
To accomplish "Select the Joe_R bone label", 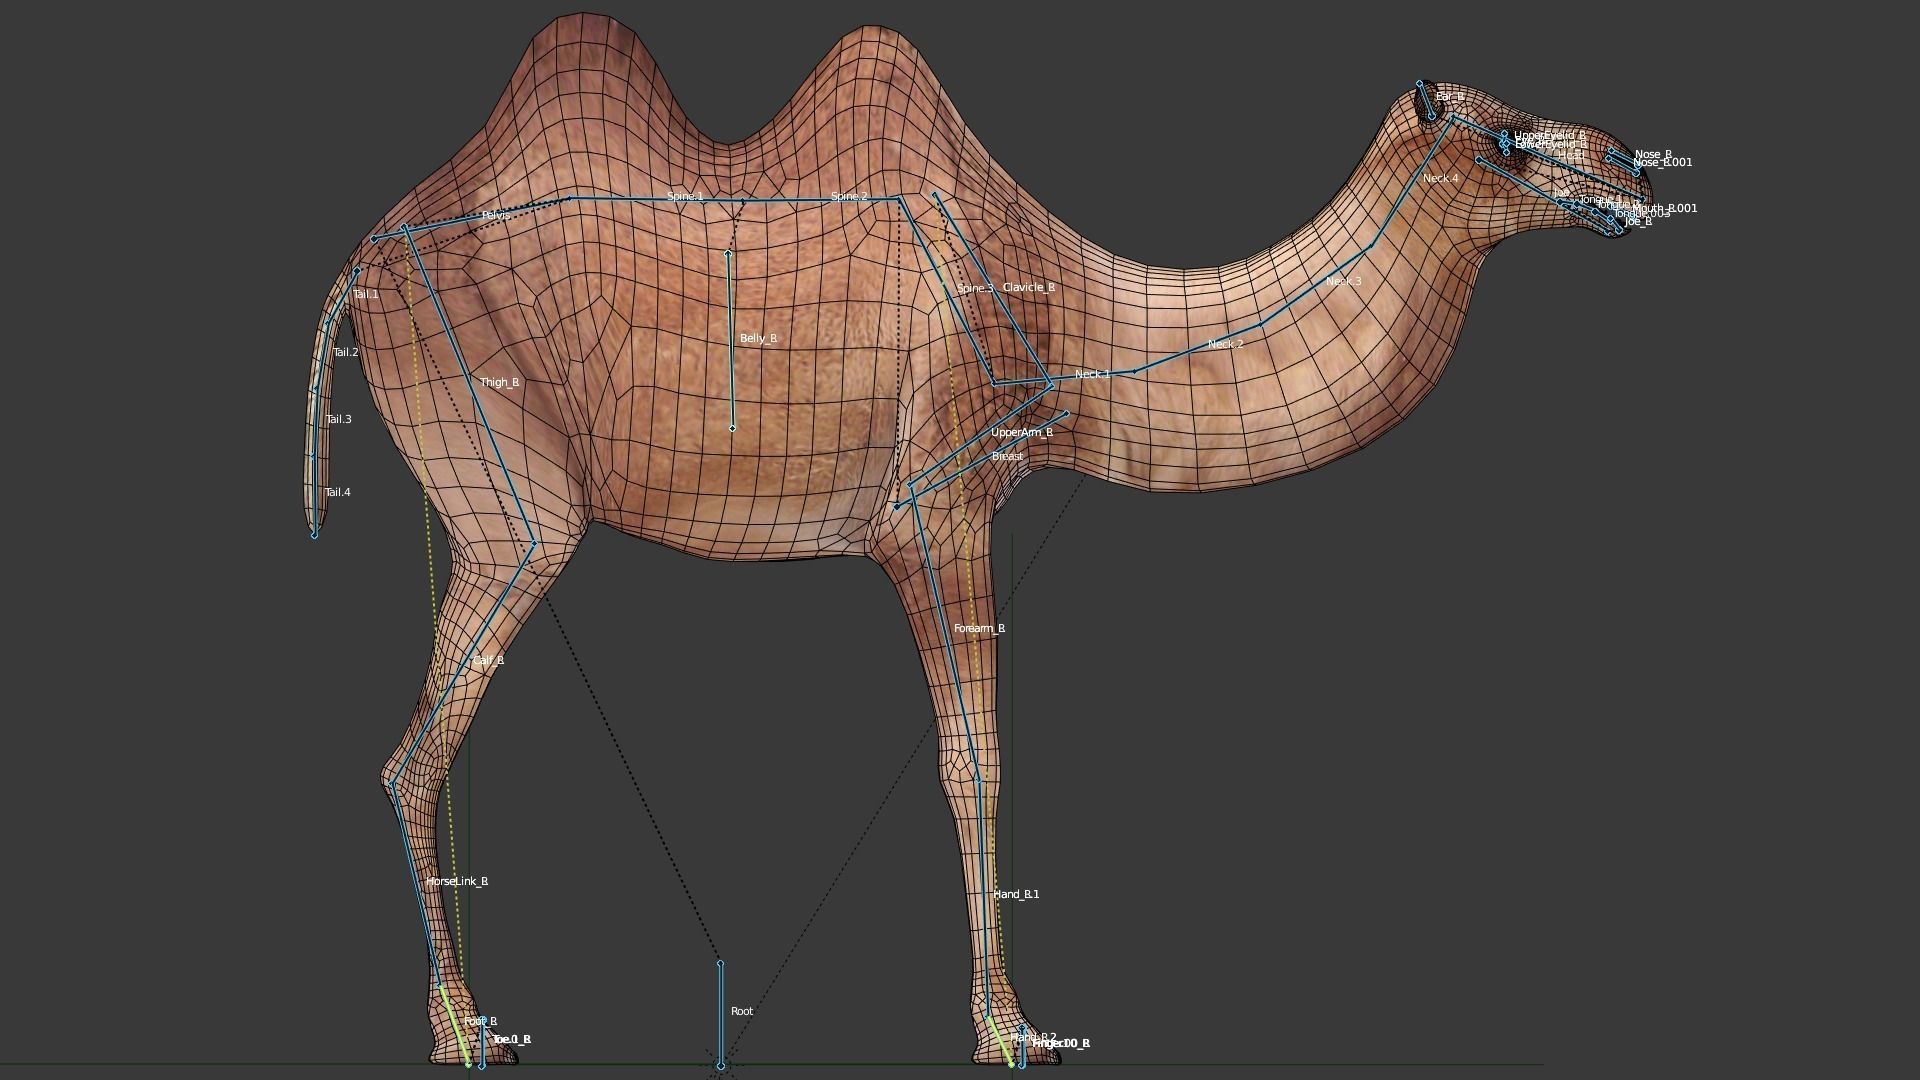I will [1638, 222].
